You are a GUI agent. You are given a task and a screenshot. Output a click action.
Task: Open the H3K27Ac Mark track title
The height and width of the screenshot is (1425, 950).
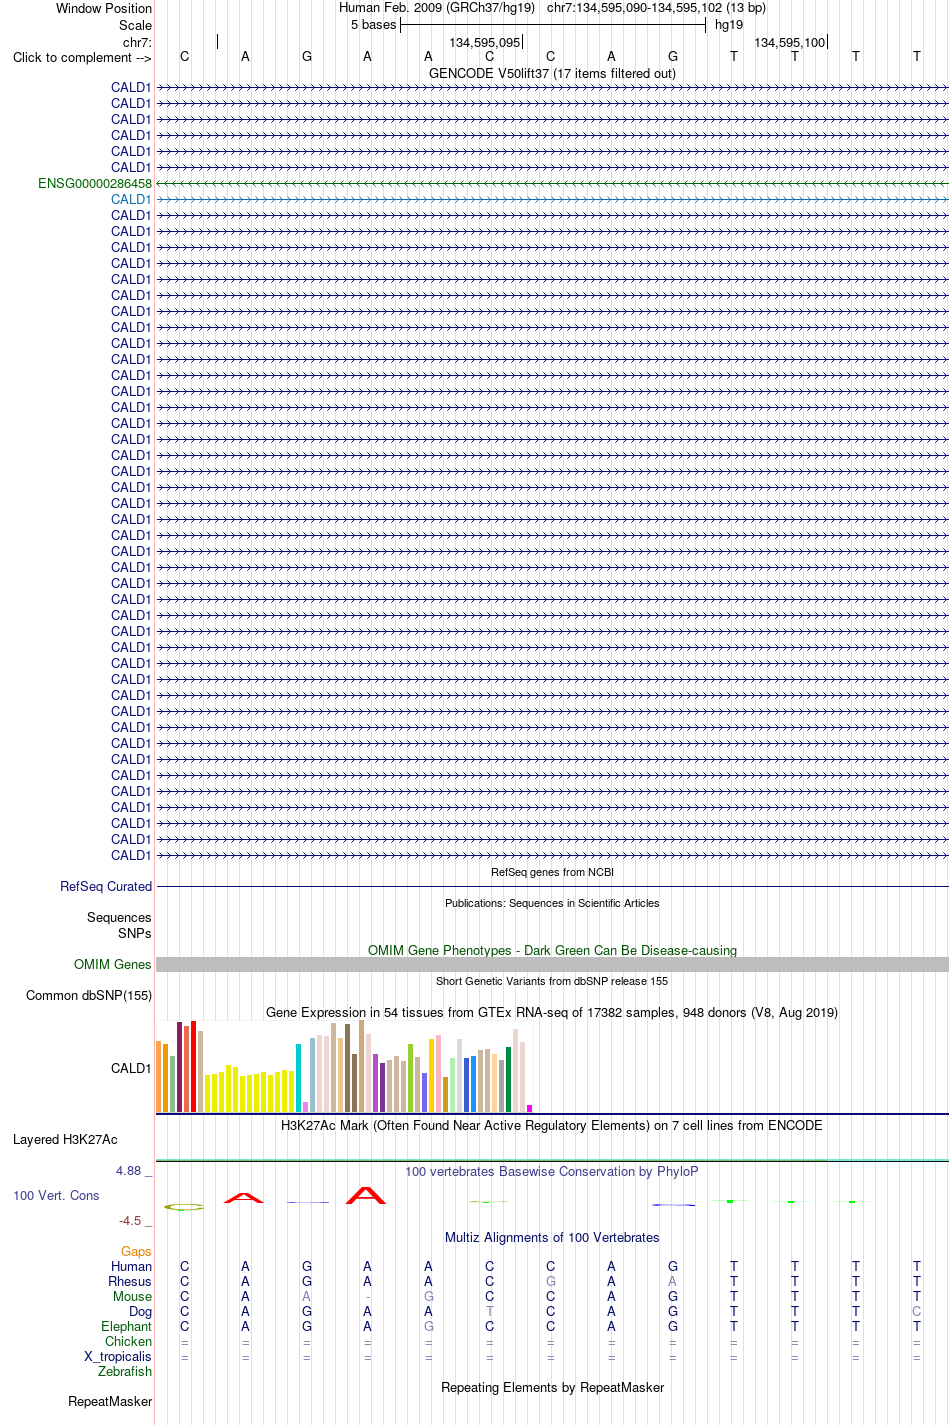(552, 1125)
